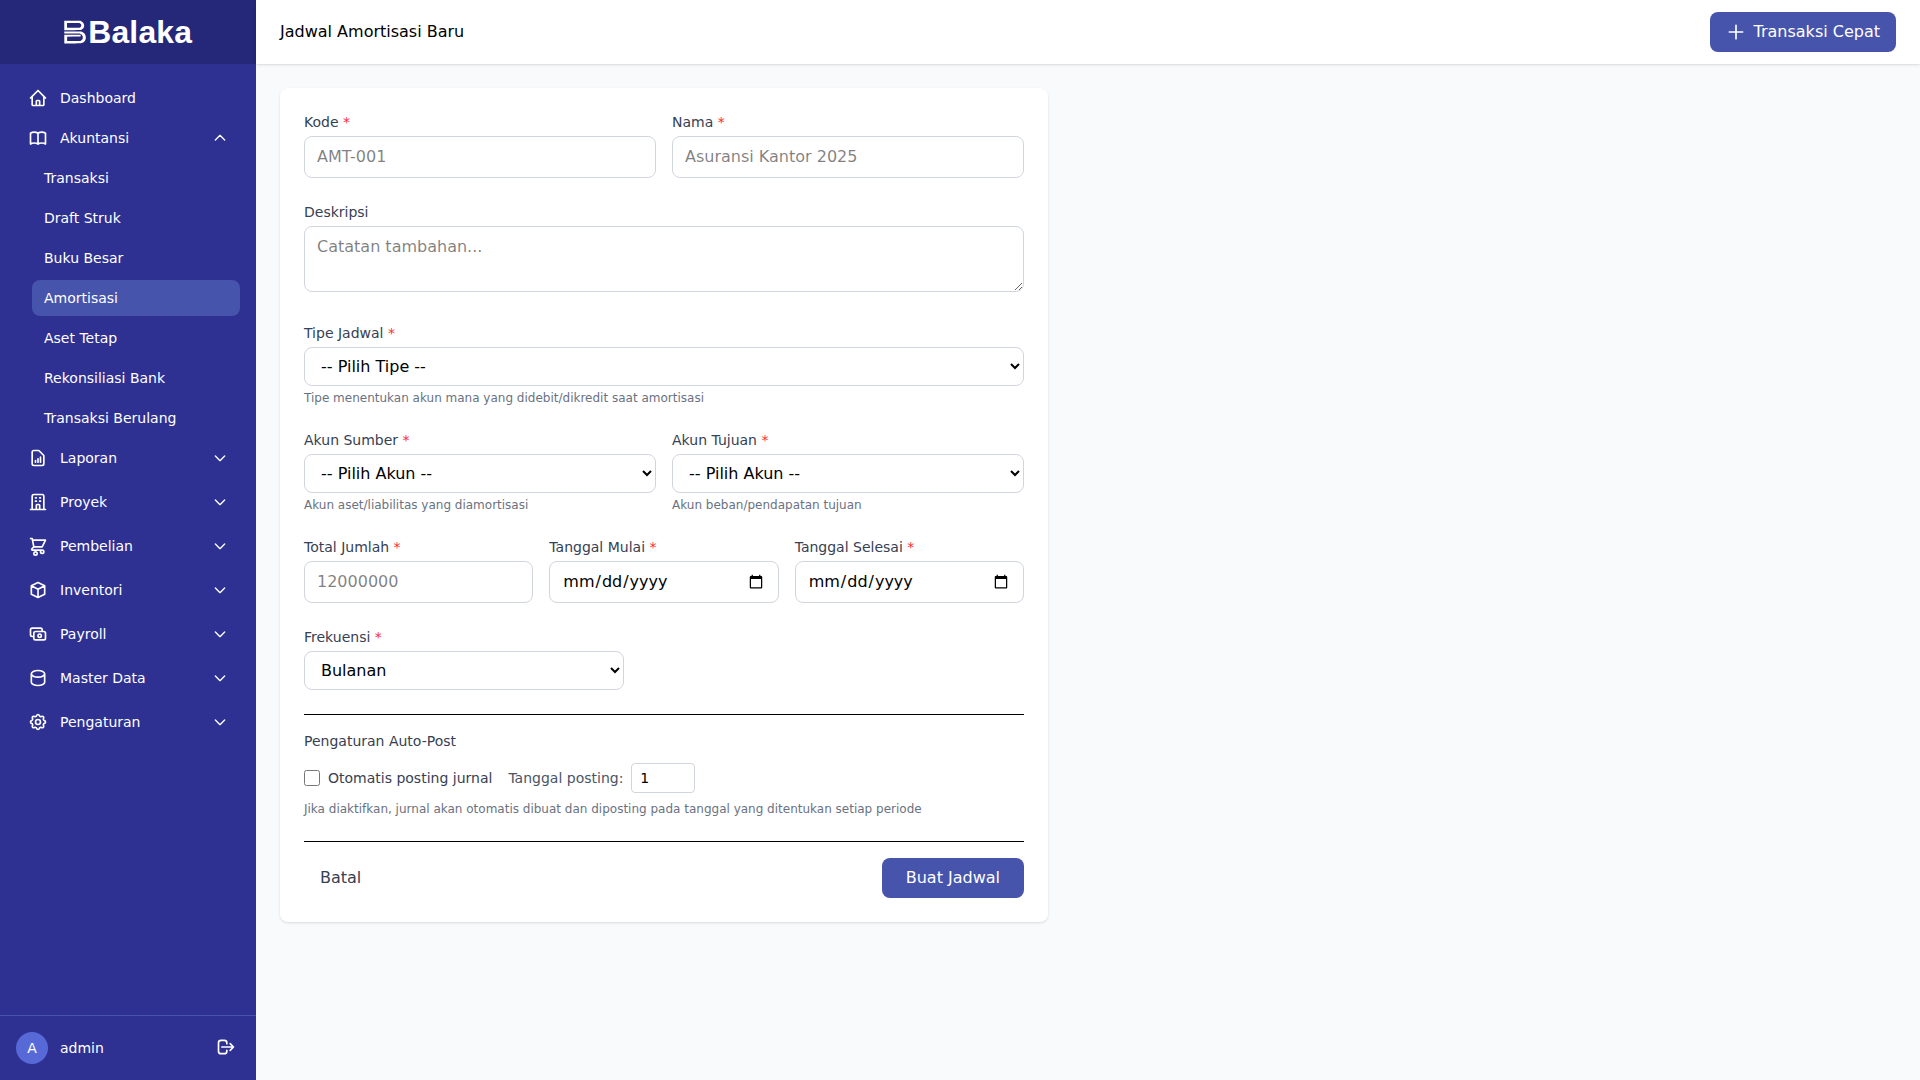The width and height of the screenshot is (1920, 1080).
Task: Enable Otomatis posting jurnal checkbox
Action: pos(312,778)
